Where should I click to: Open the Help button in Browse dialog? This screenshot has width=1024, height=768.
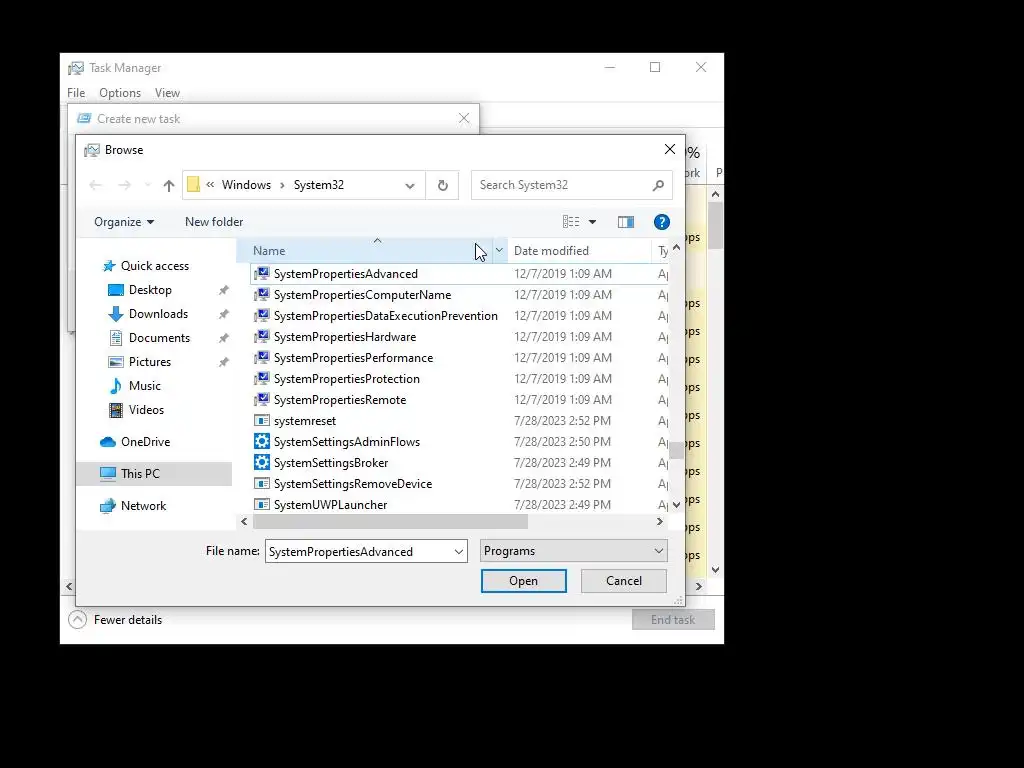click(x=662, y=222)
